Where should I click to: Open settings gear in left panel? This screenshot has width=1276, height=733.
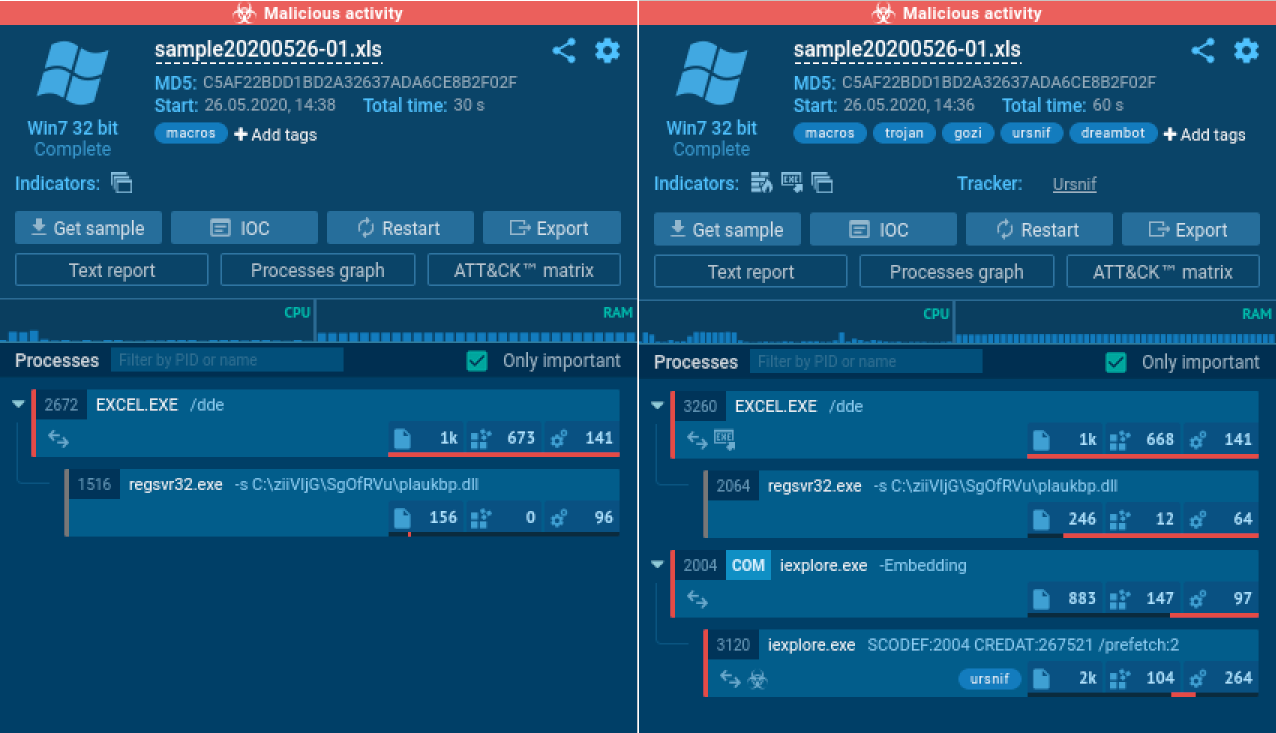(x=607, y=51)
